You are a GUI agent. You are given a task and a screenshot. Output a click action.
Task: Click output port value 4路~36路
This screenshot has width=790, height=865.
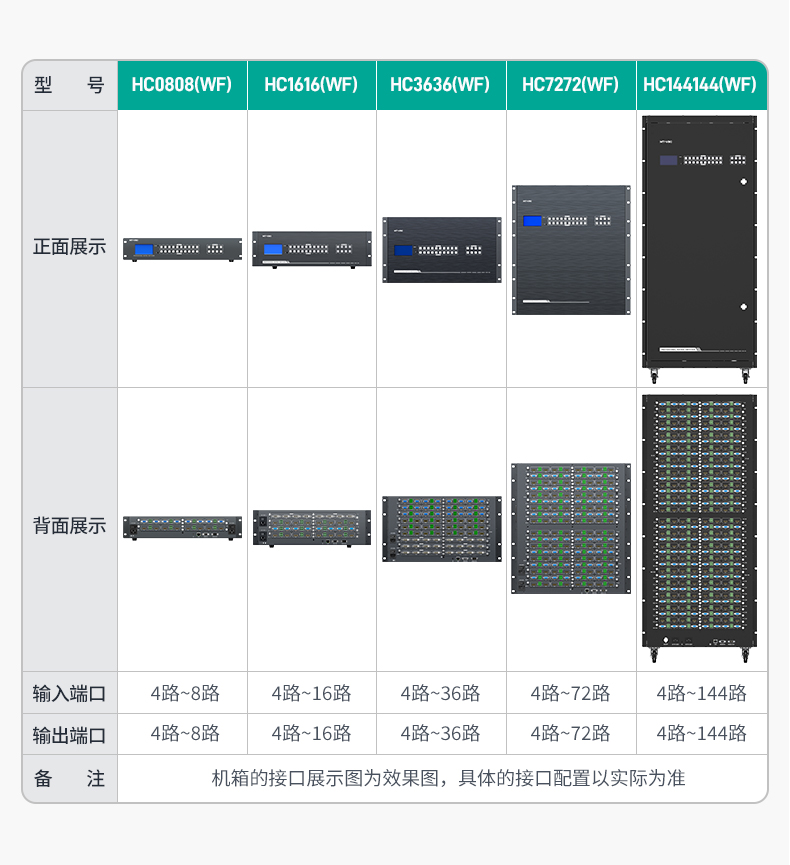440,734
